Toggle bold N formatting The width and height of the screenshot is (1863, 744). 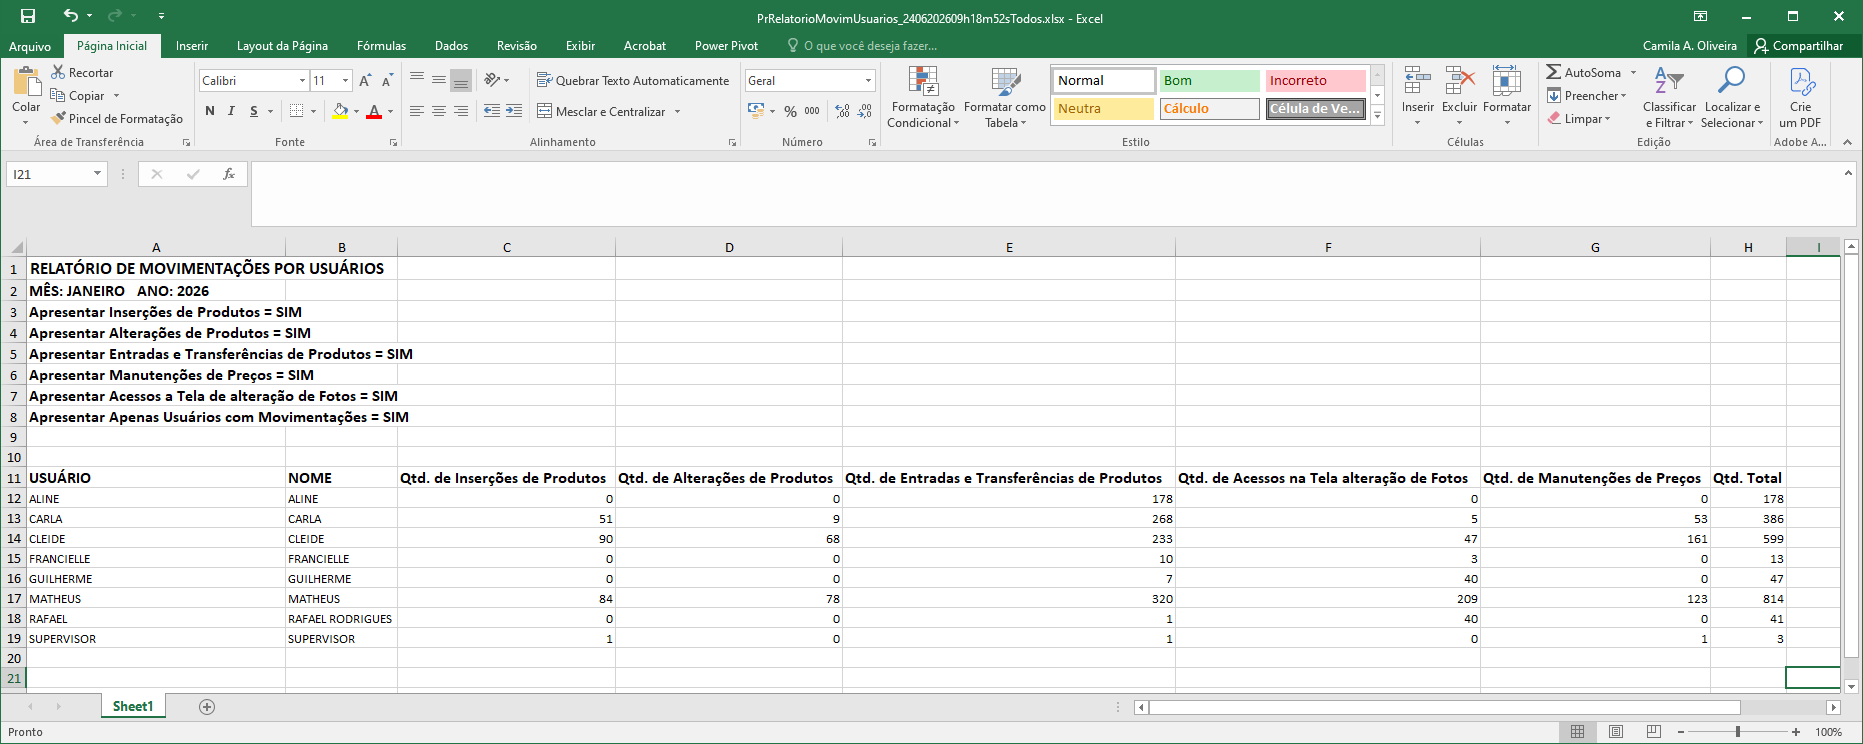point(210,111)
